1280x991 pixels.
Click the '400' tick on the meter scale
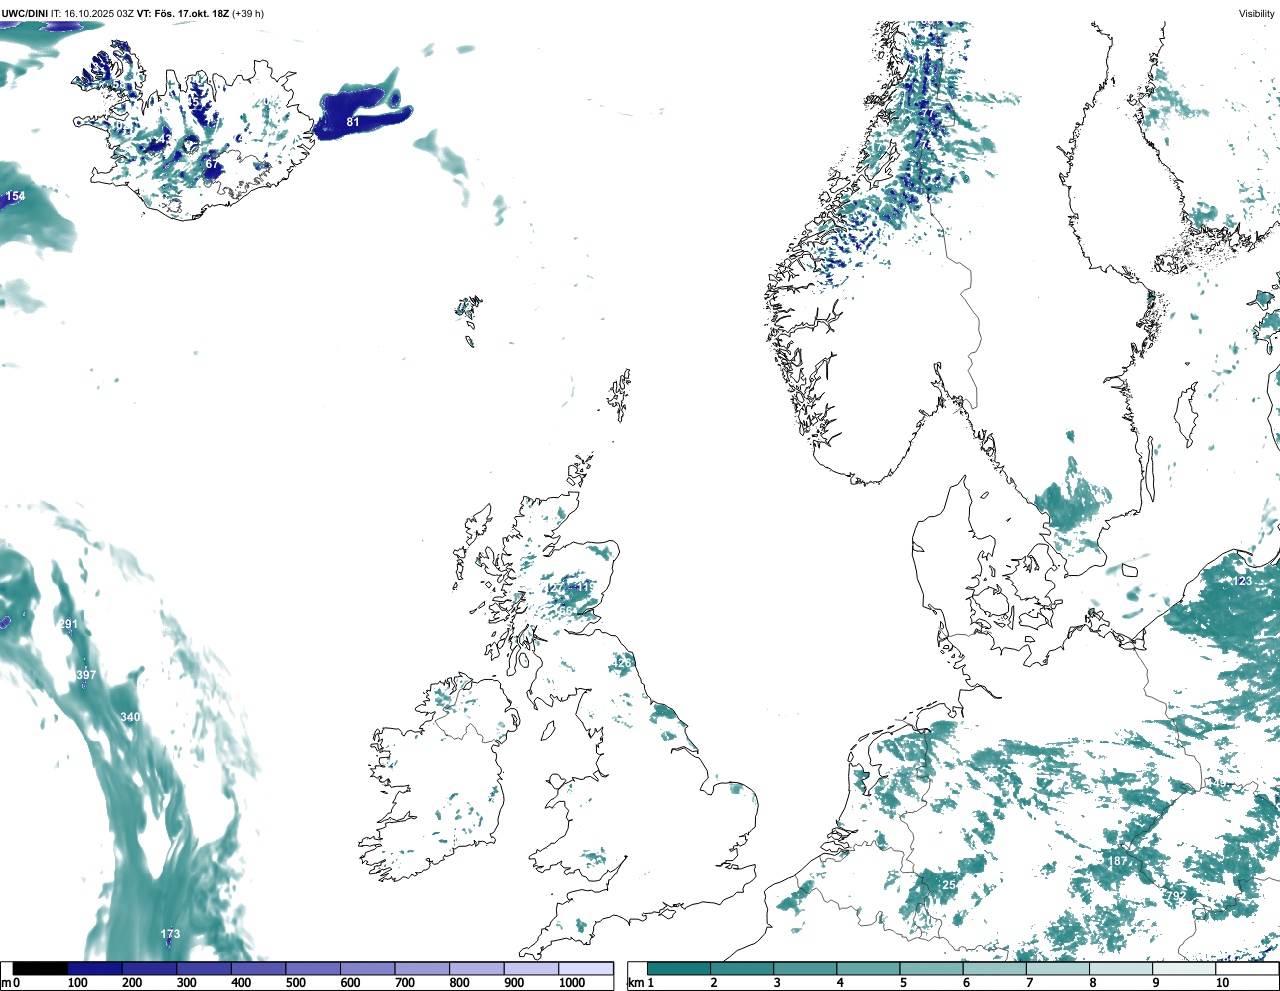click(x=241, y=983)
